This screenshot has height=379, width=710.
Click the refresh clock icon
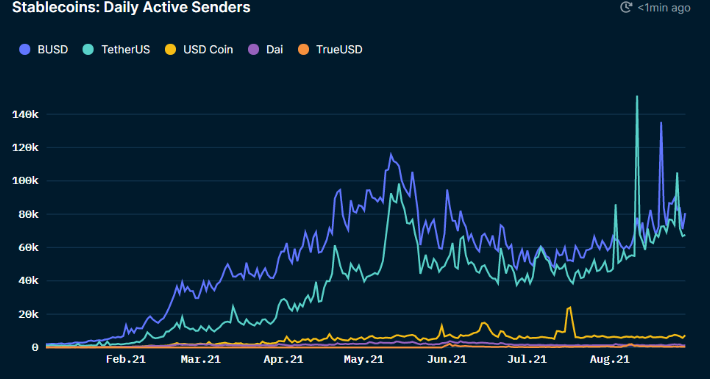pyautogui.click(x=626, y=7)
